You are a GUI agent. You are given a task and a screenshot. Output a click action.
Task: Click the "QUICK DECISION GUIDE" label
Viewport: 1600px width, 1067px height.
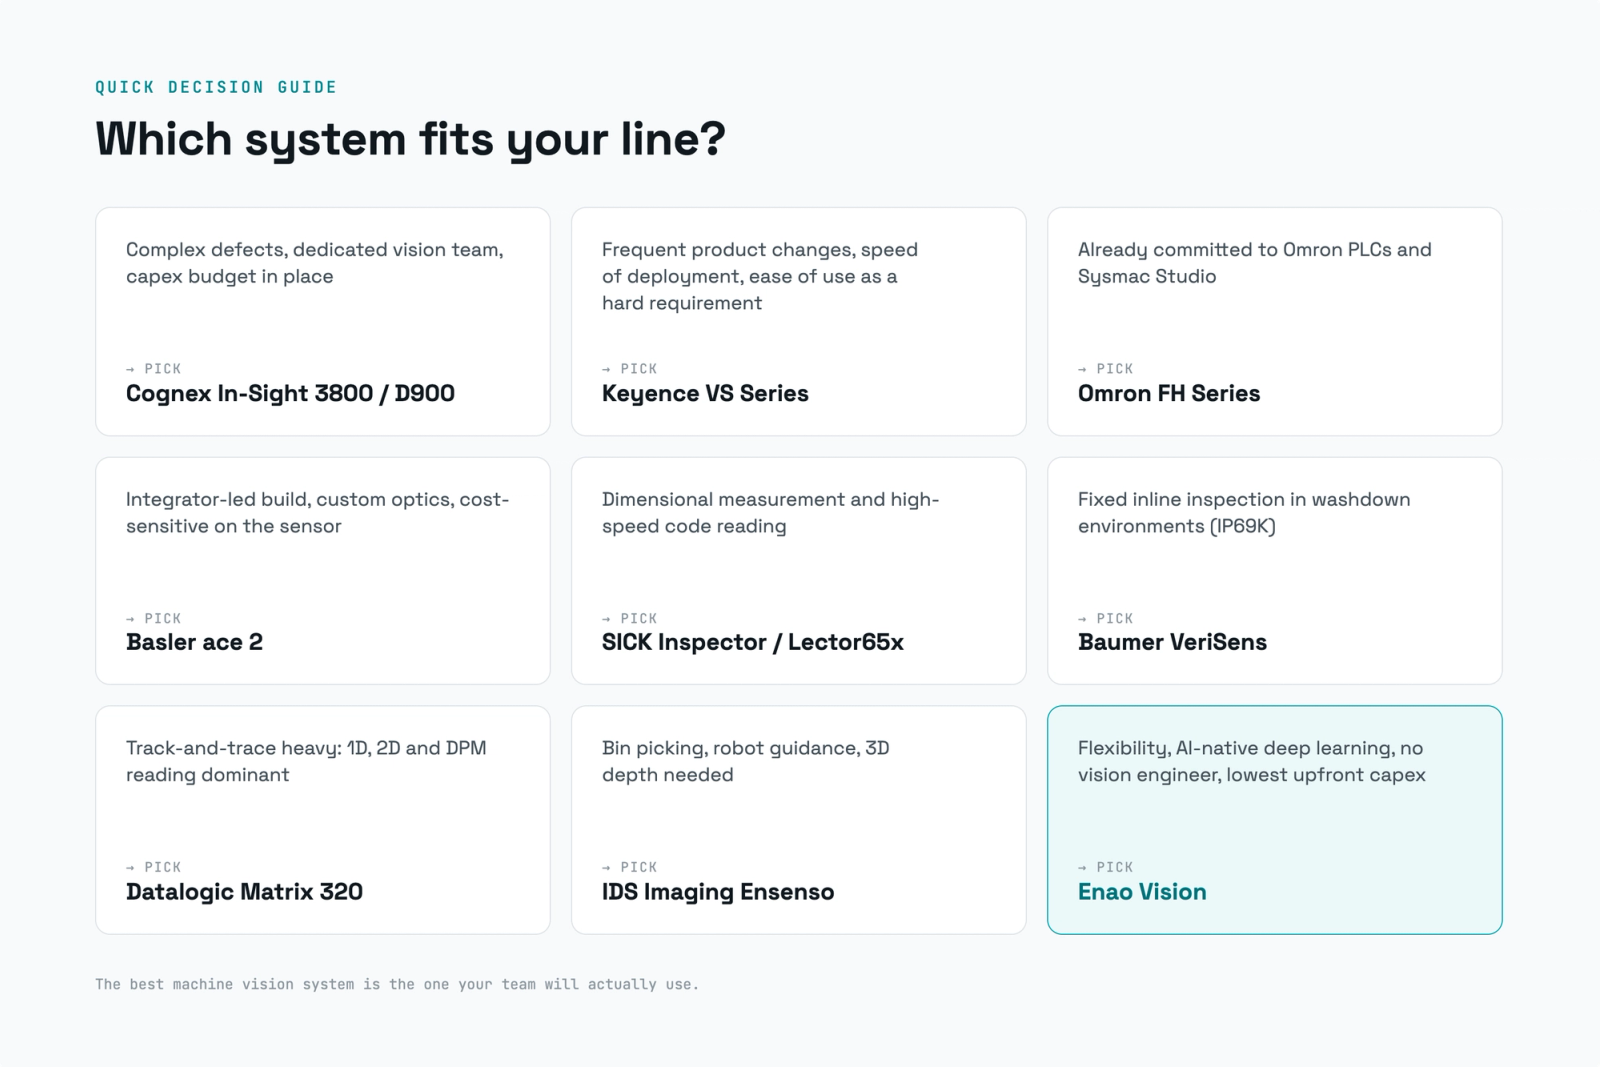[216, 87]
